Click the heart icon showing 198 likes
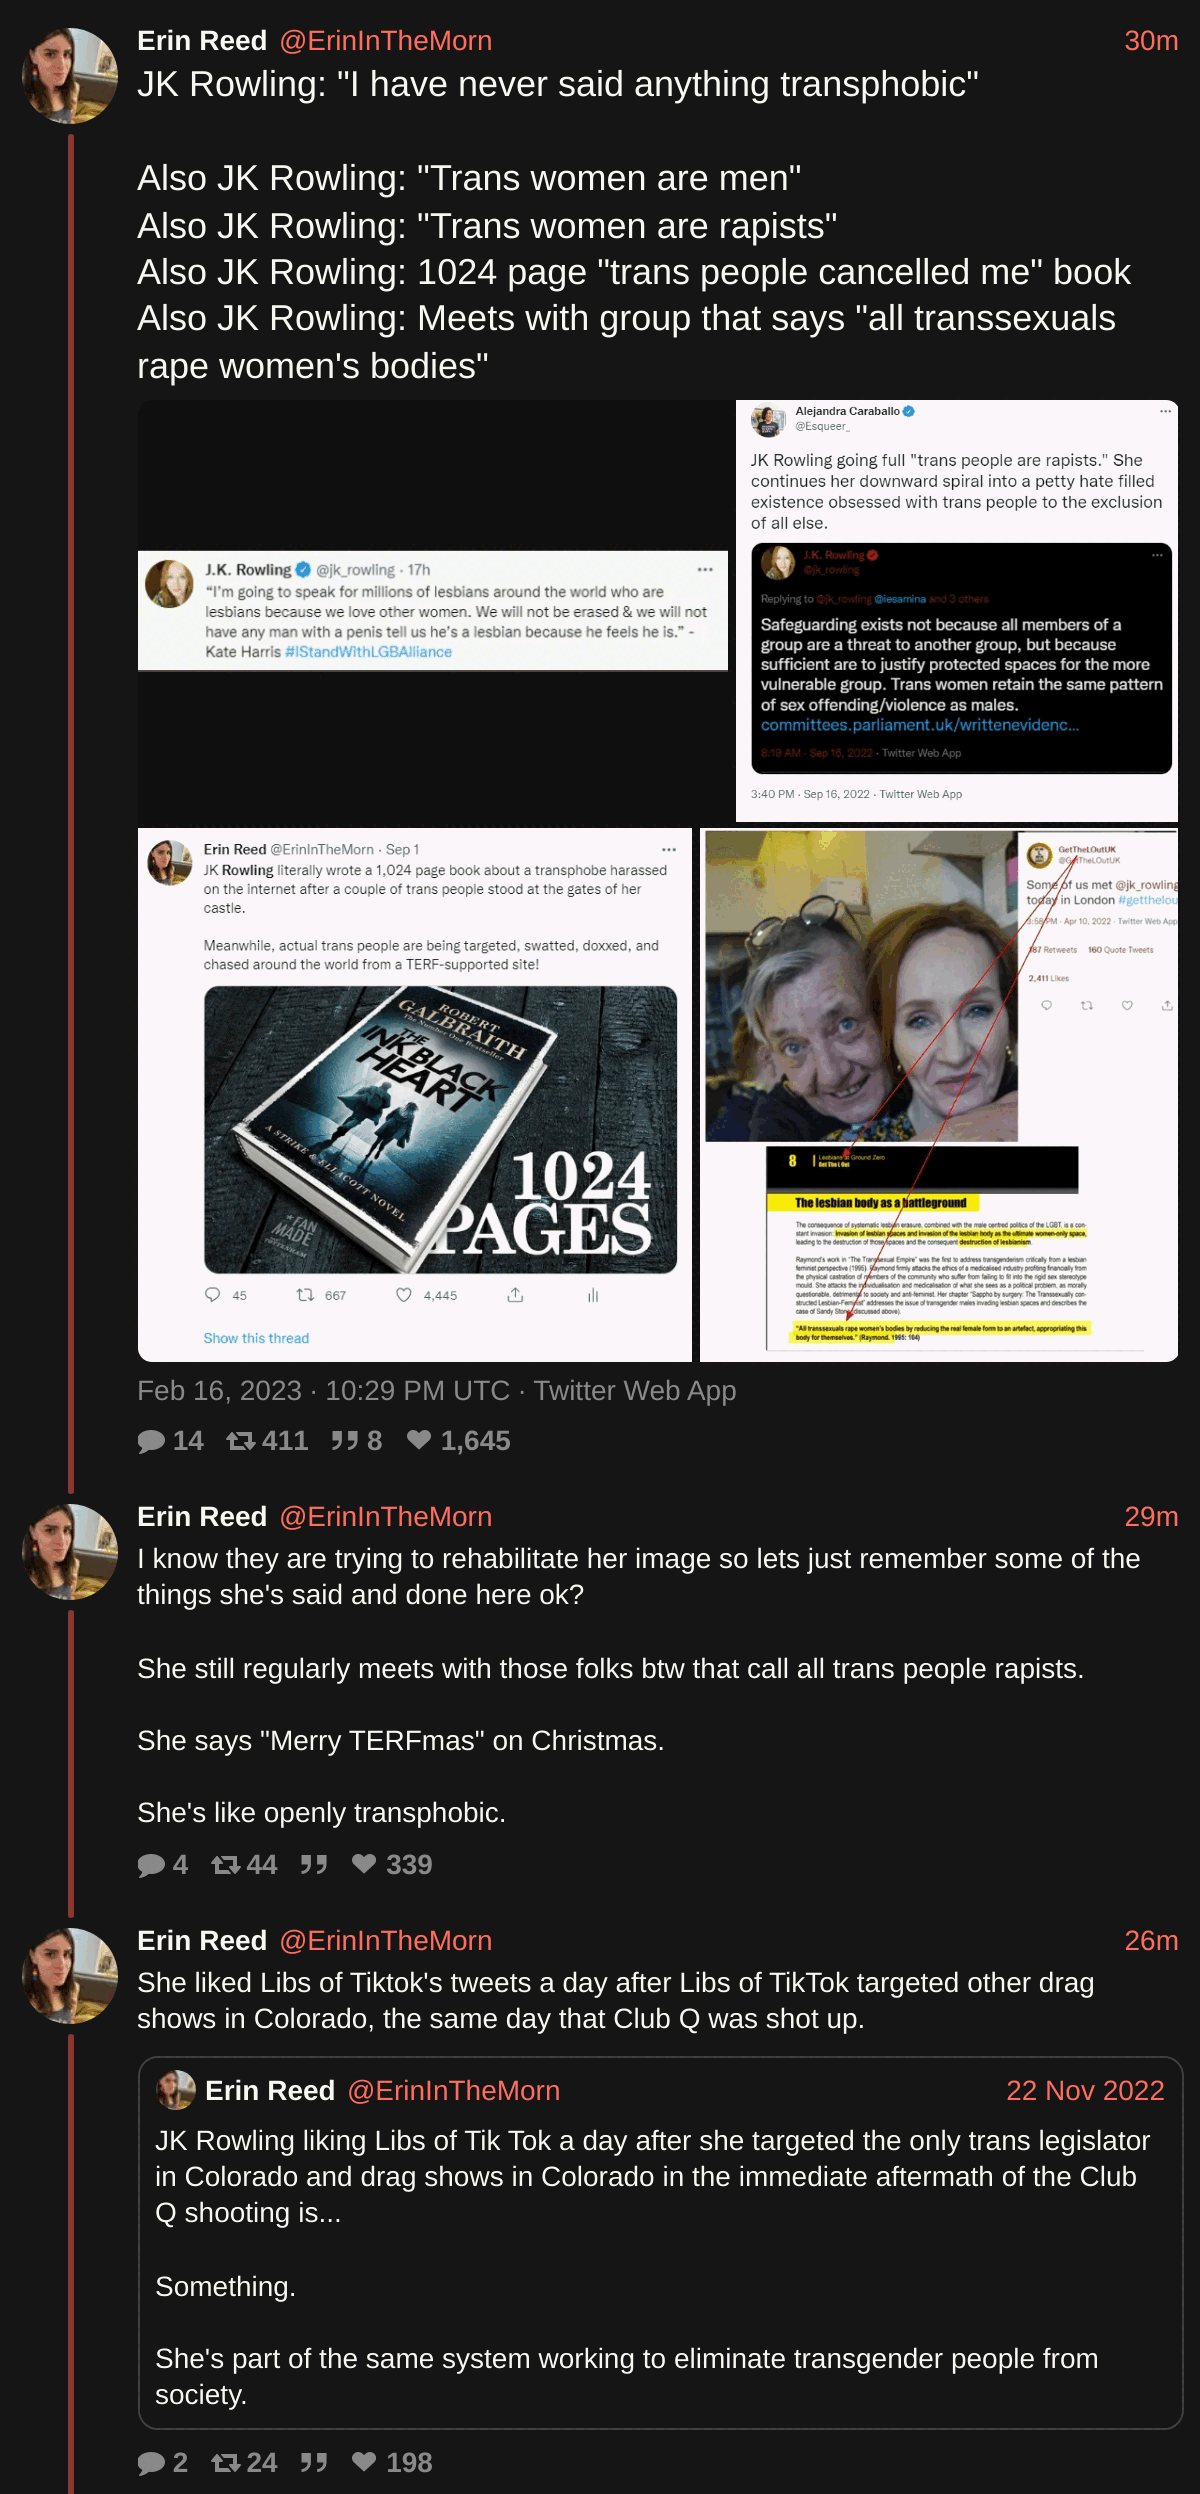The image size is (1200, 2494). [x=364, y=2462]
